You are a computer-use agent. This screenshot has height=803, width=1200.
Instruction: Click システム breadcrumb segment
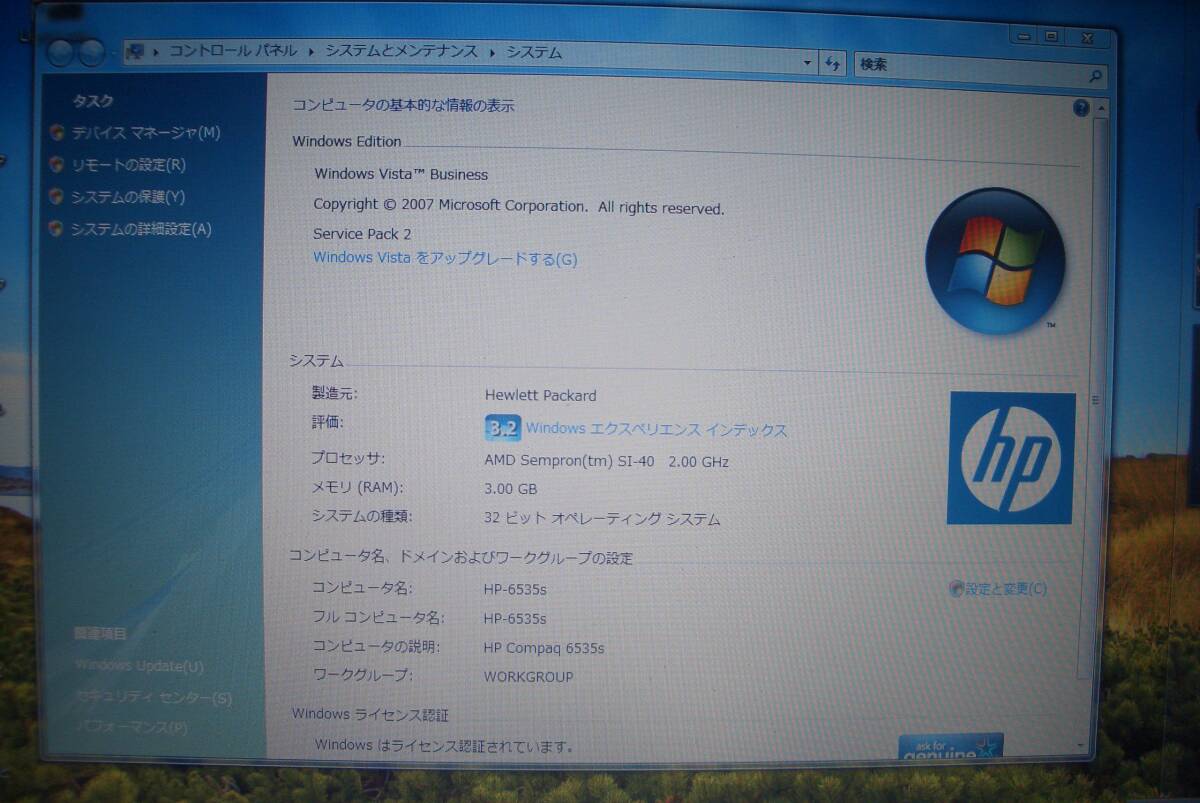534,52
